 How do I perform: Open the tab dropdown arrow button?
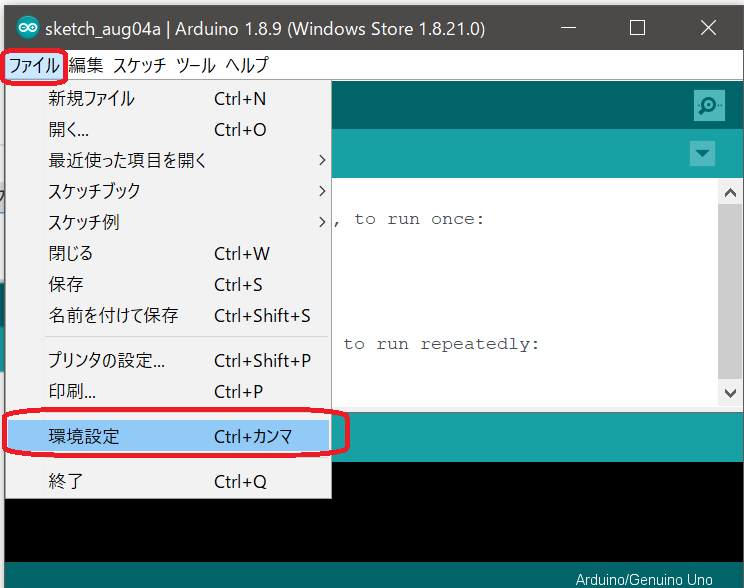tap(702, 153)
